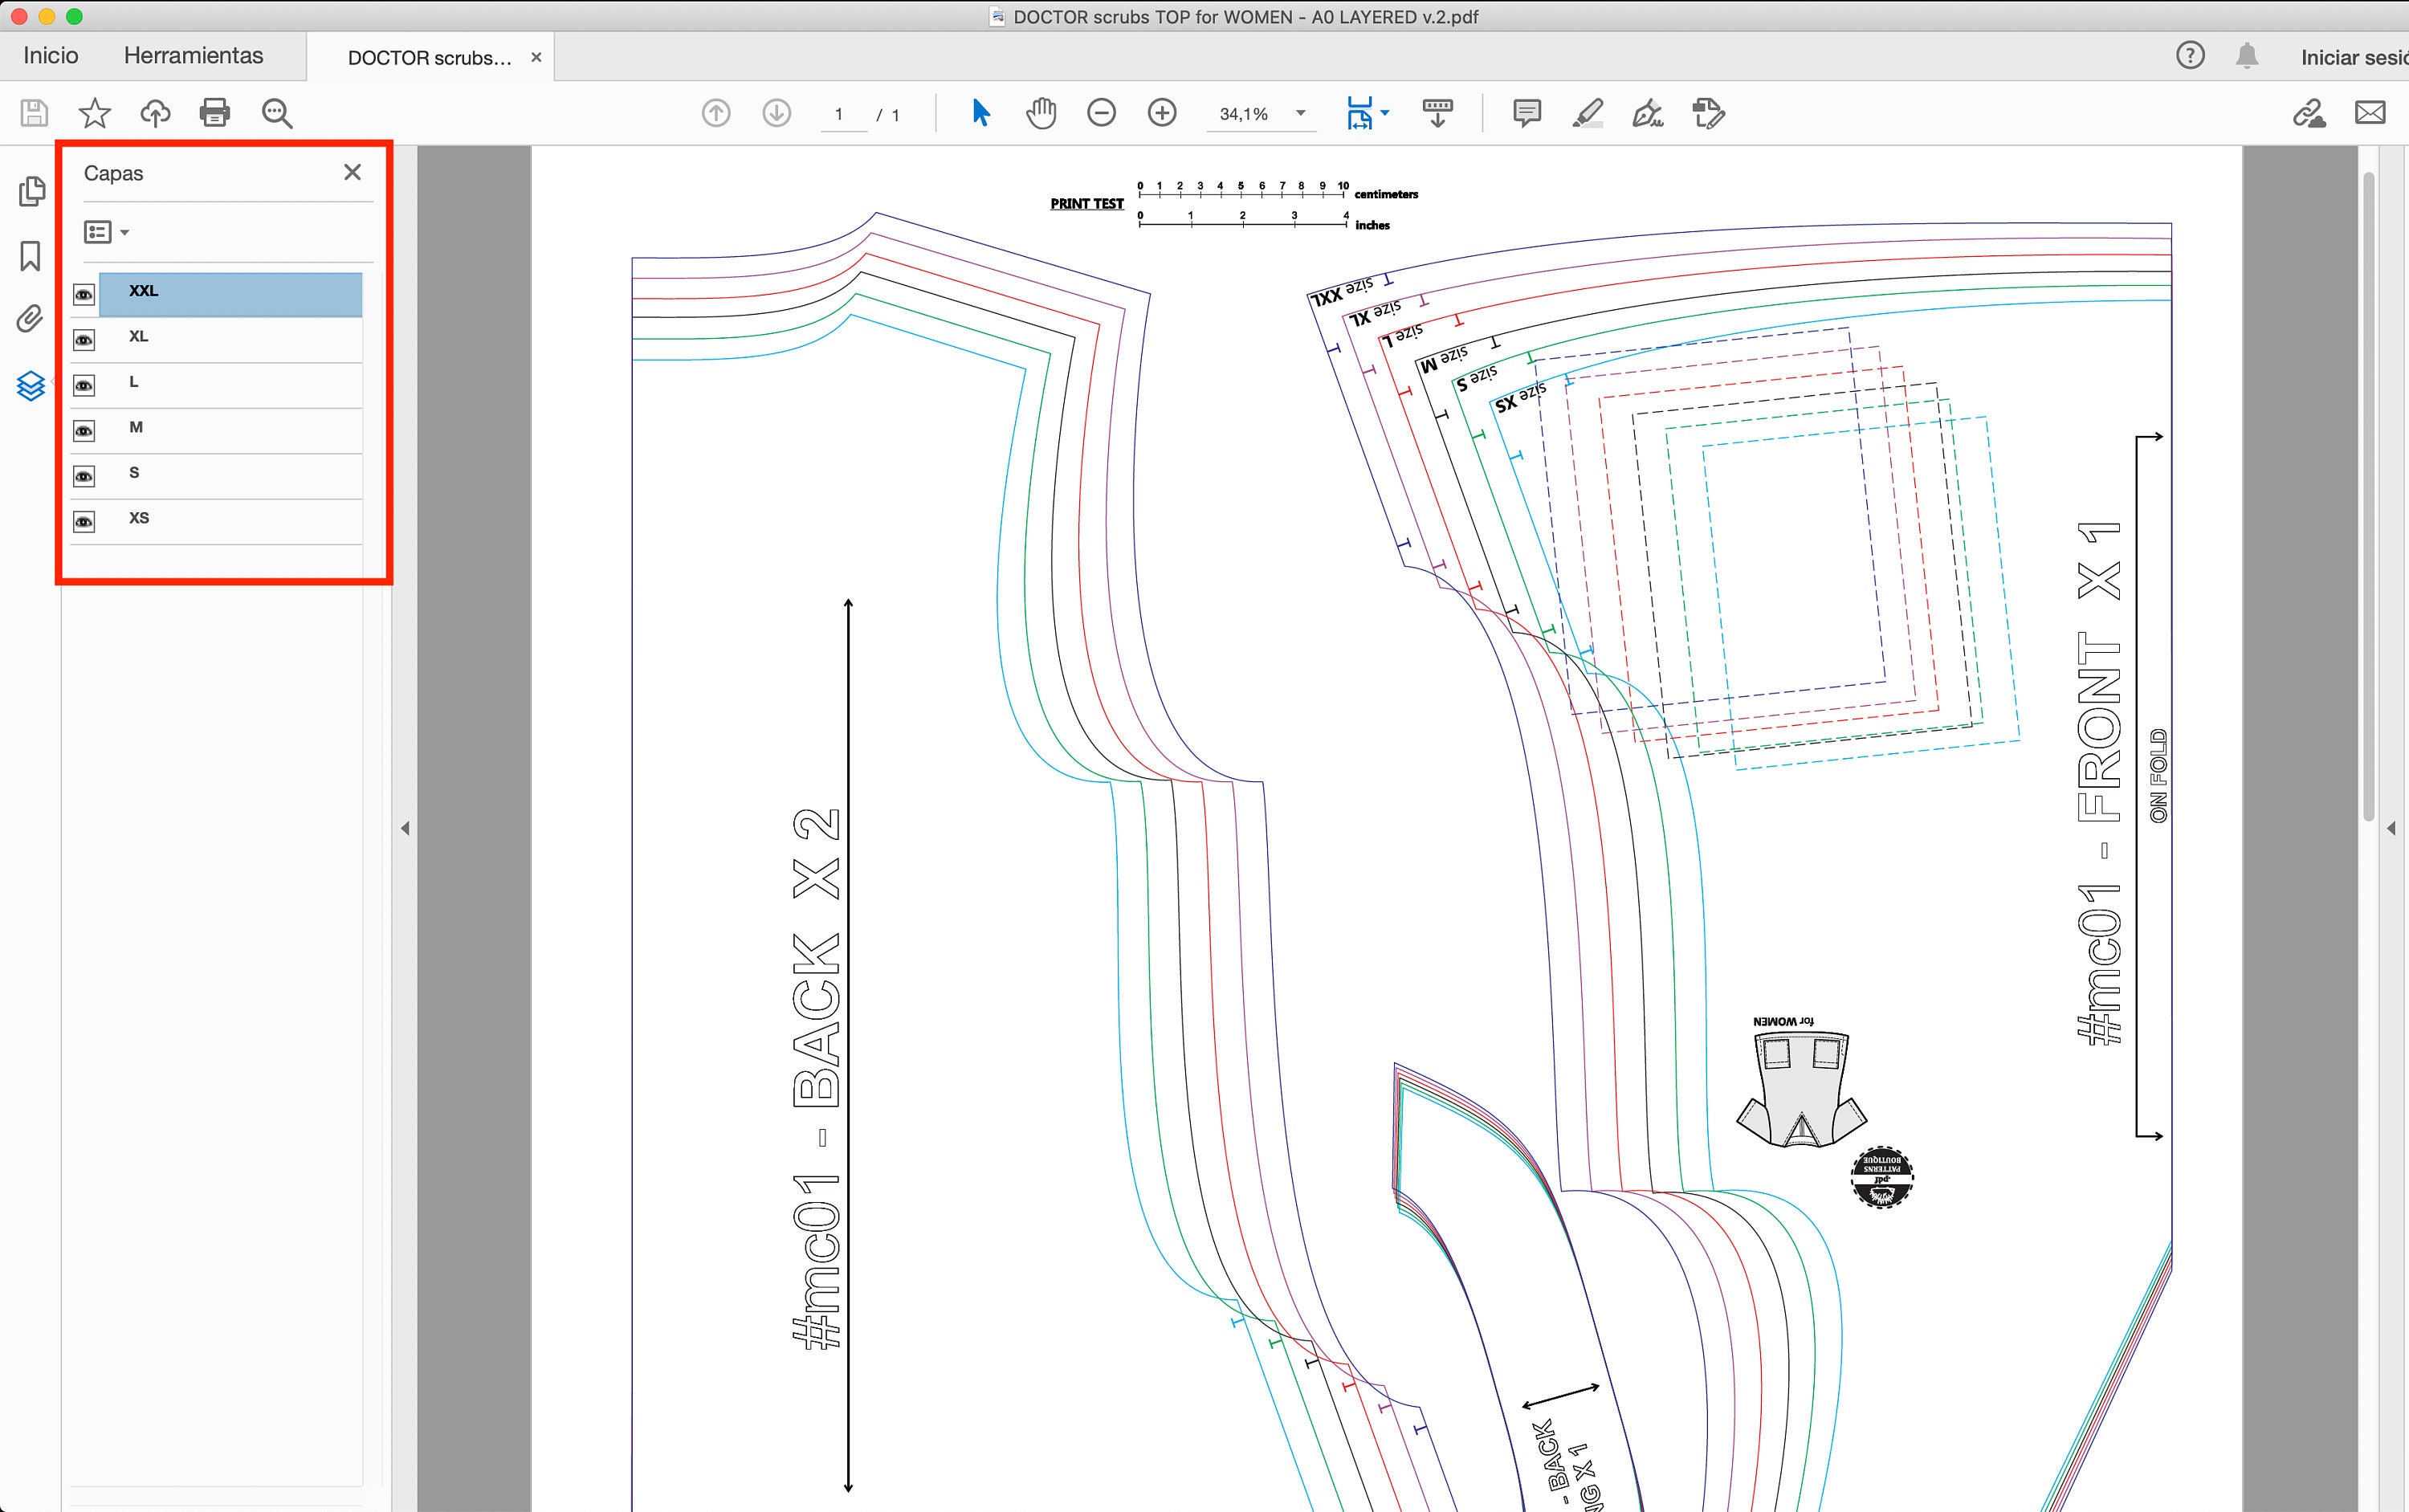Click the Save file icon
Image resolution: width=2409 pixels, height=1512 pixels.
[34, 113]
